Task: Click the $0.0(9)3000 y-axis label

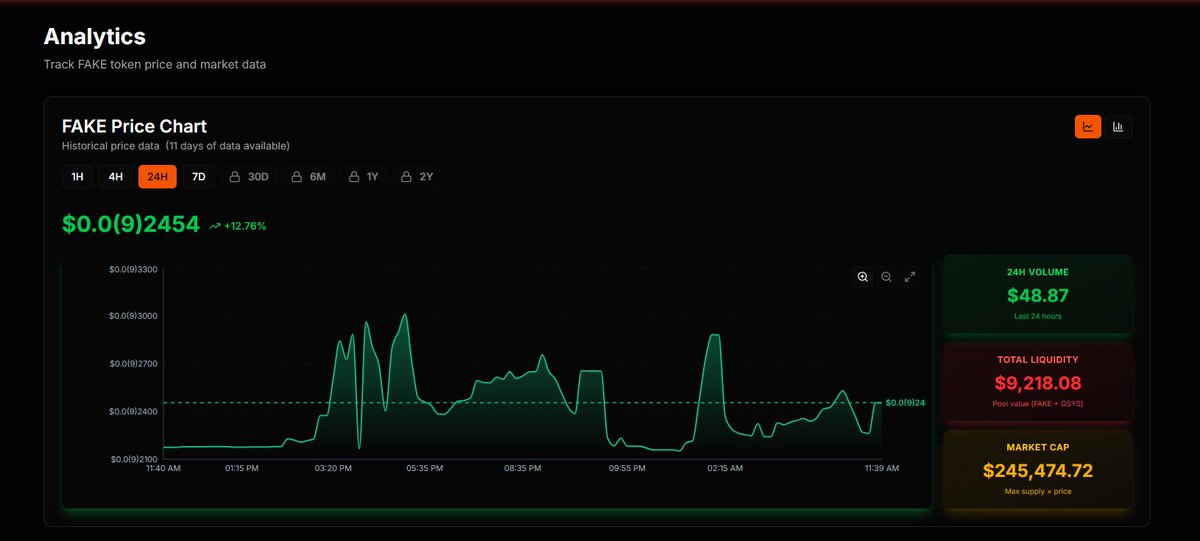Action: pos(134,316)
